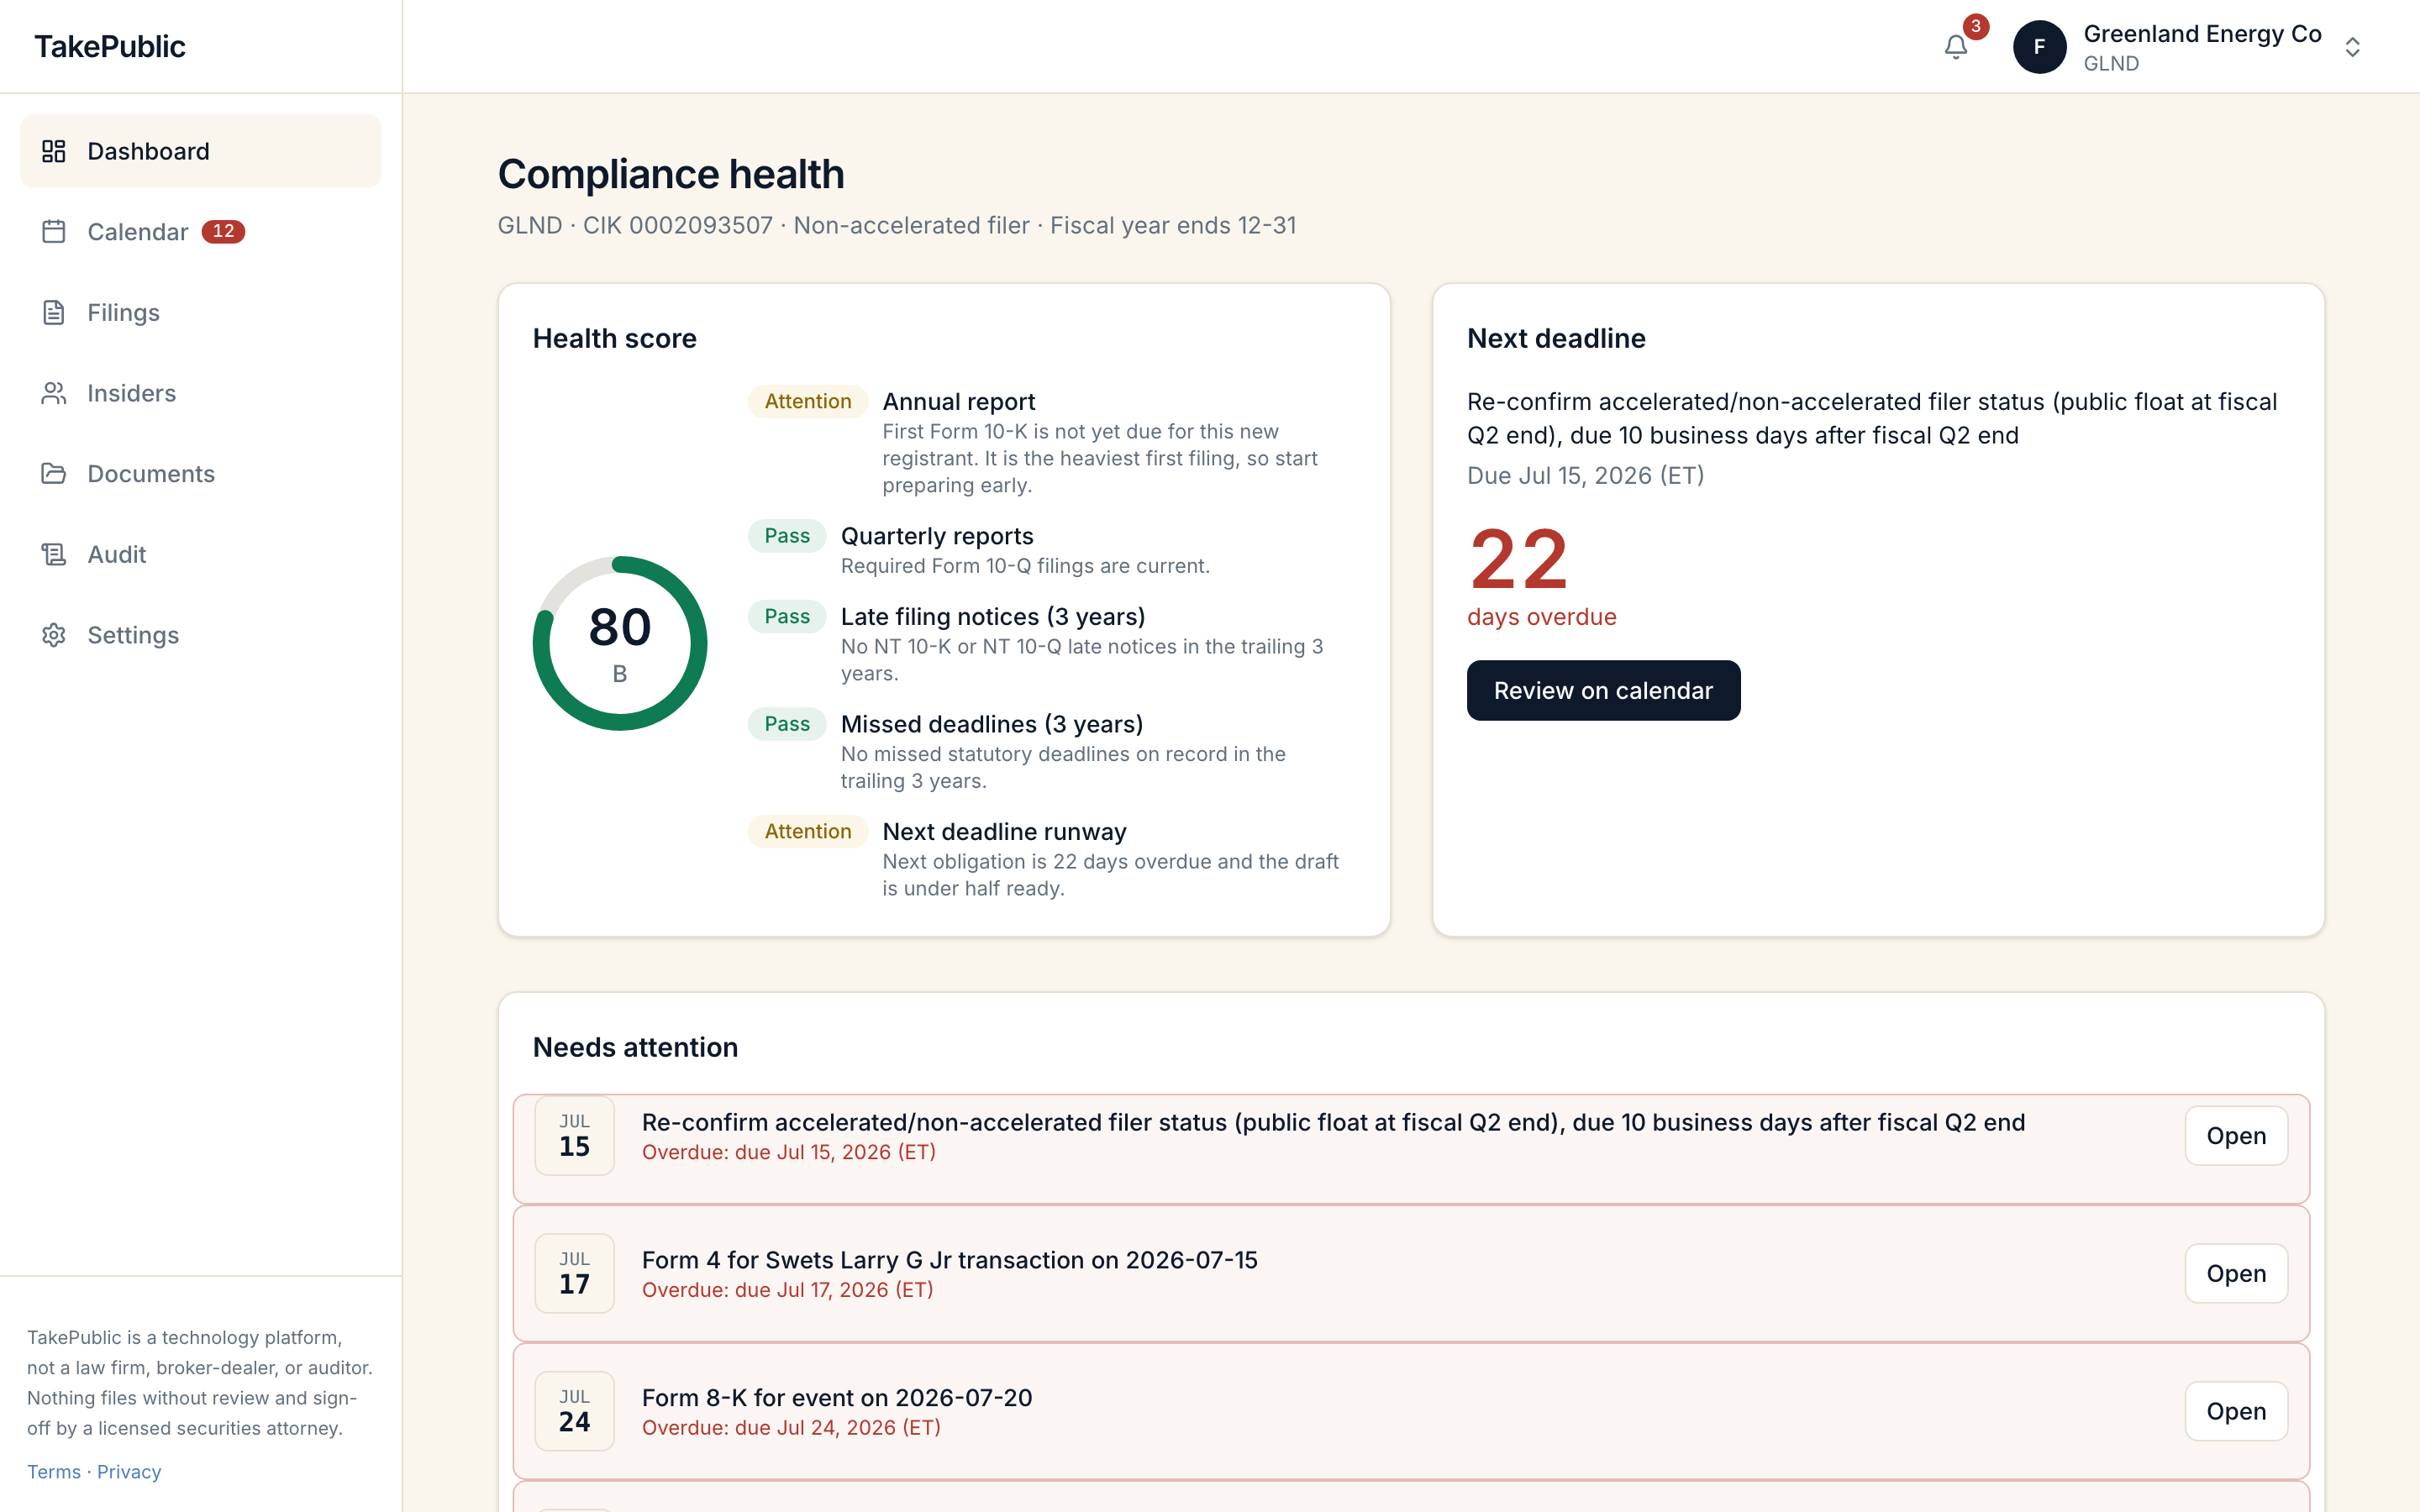Click the 'Annual report' check title

coord(958,401)
